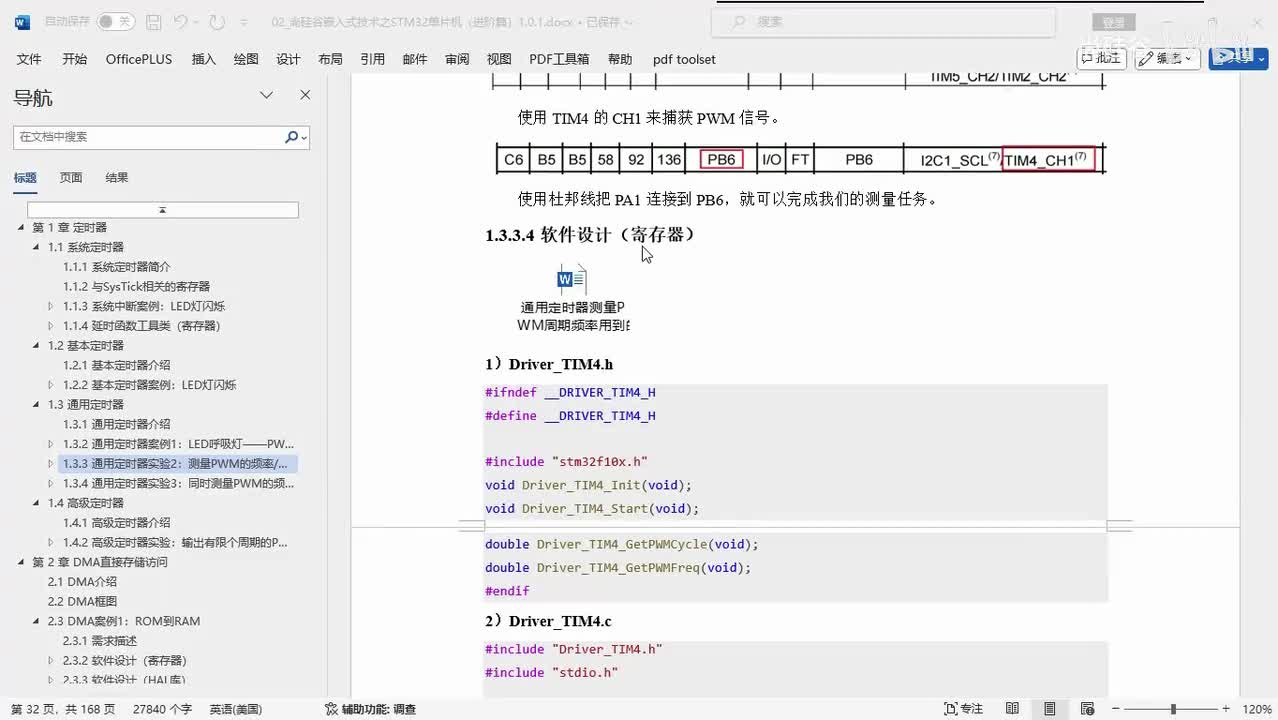Toggle the AutoSave switch
The width and height of the screenshot is (1278, 720).
(115, 21)
